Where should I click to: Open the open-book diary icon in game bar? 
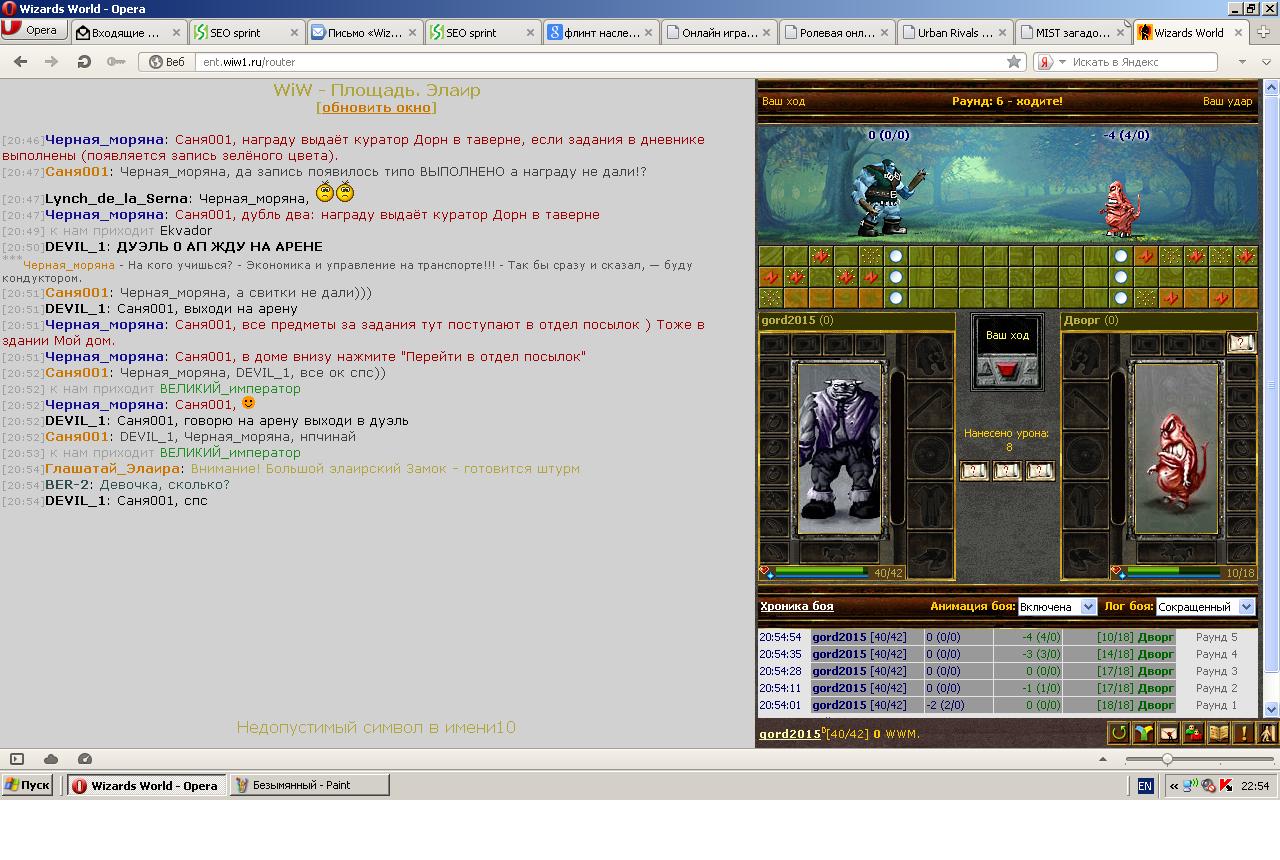(x=1219, y=733)
